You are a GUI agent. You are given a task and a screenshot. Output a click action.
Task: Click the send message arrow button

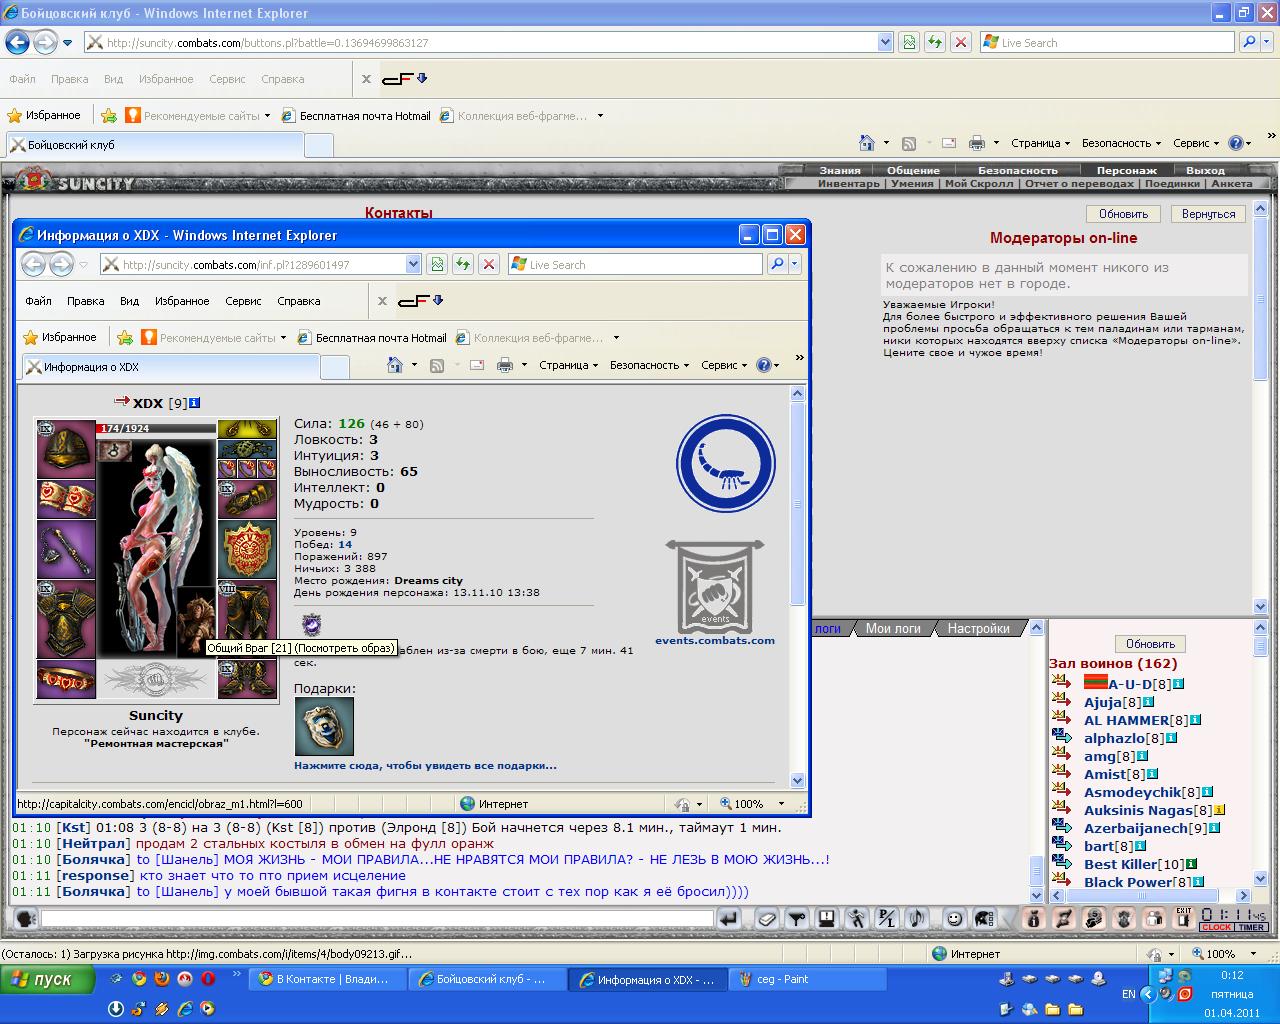(x=730, y=918)
